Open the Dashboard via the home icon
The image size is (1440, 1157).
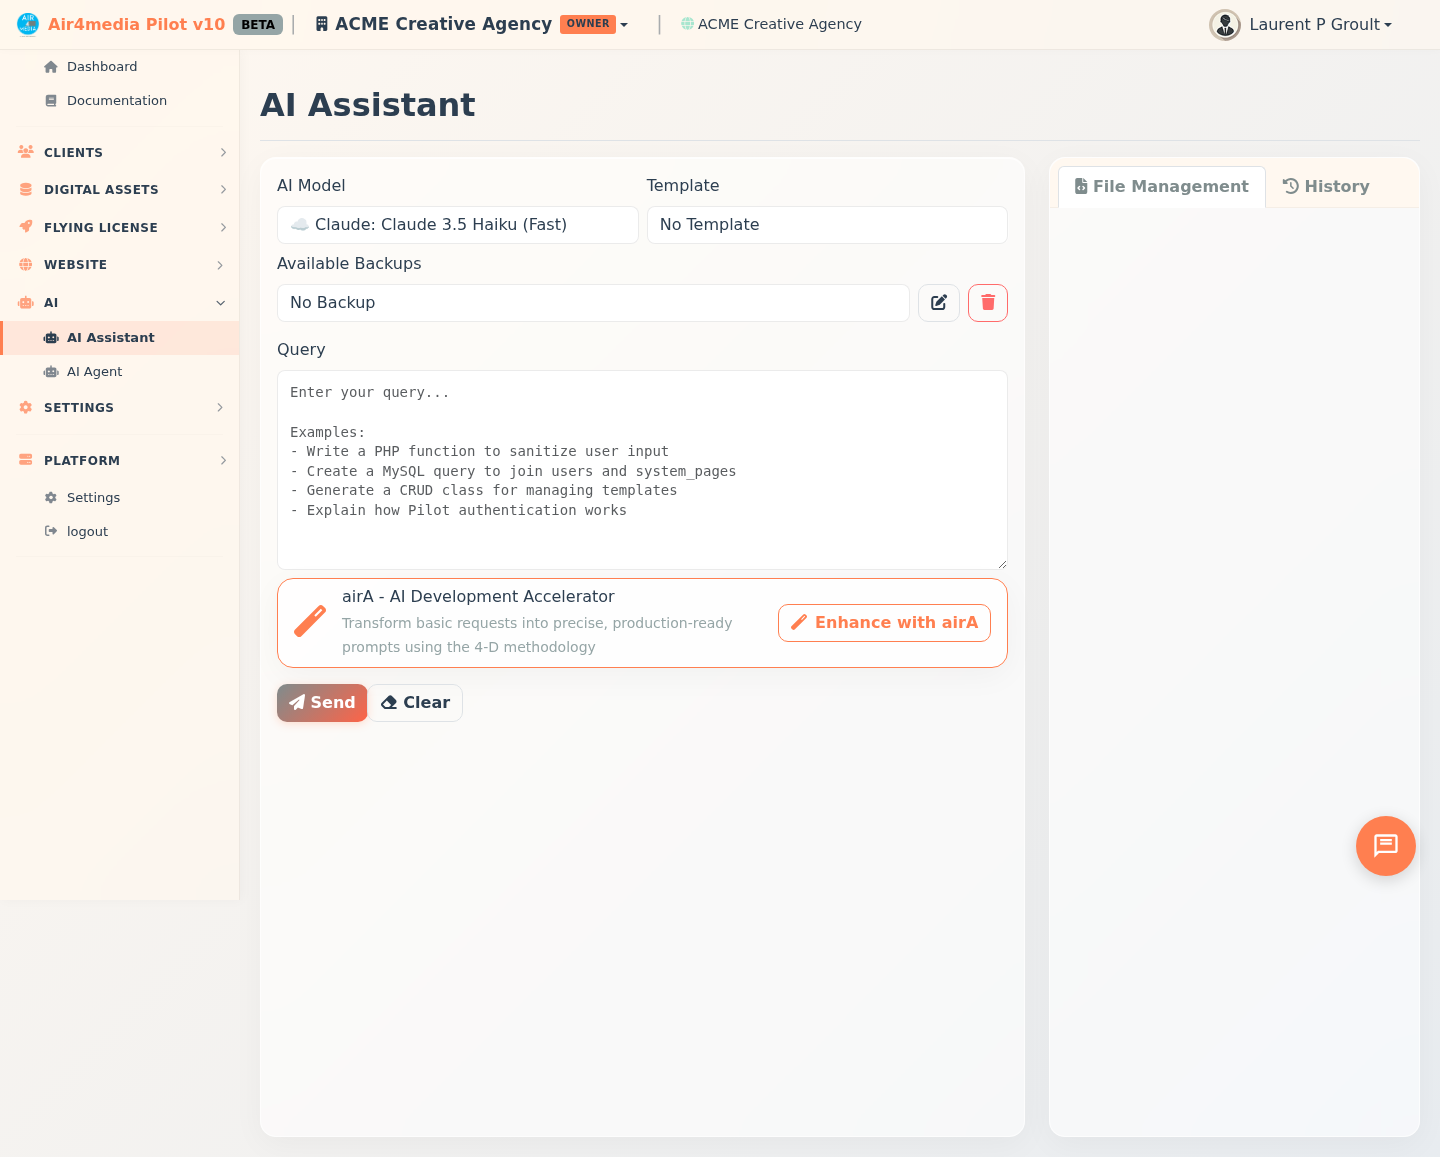[50, 66]
